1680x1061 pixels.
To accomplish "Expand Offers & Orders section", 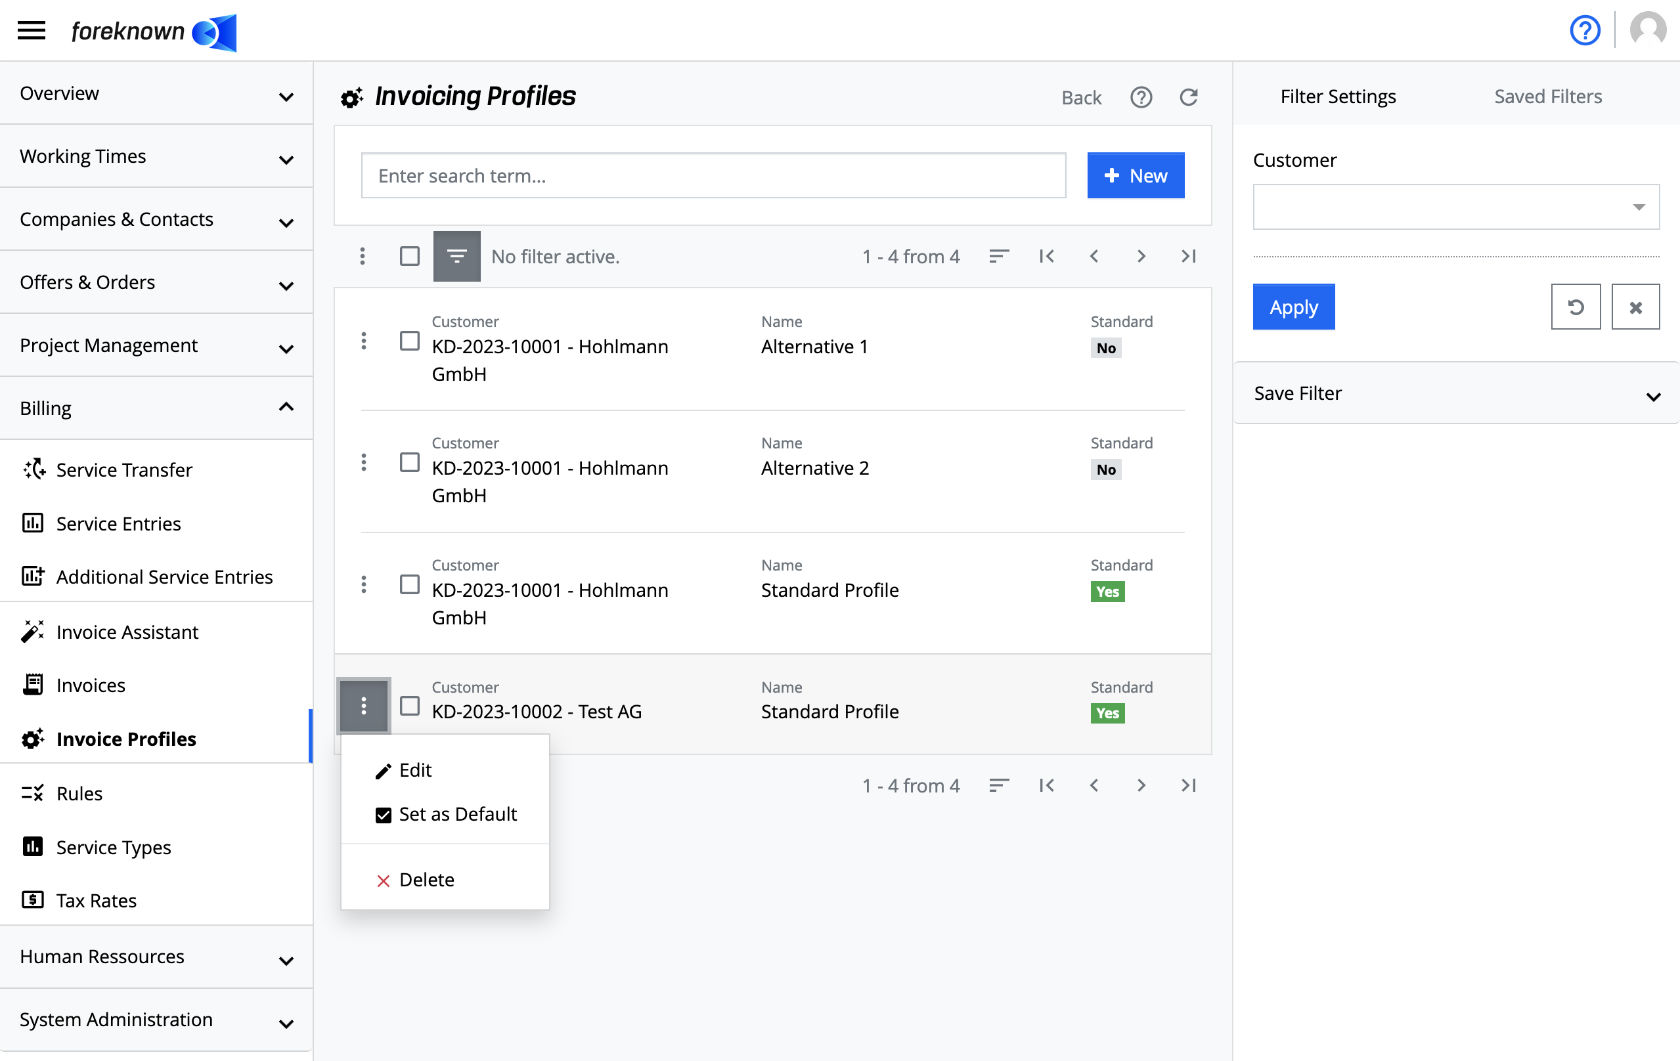I will (x=157, y=282).
